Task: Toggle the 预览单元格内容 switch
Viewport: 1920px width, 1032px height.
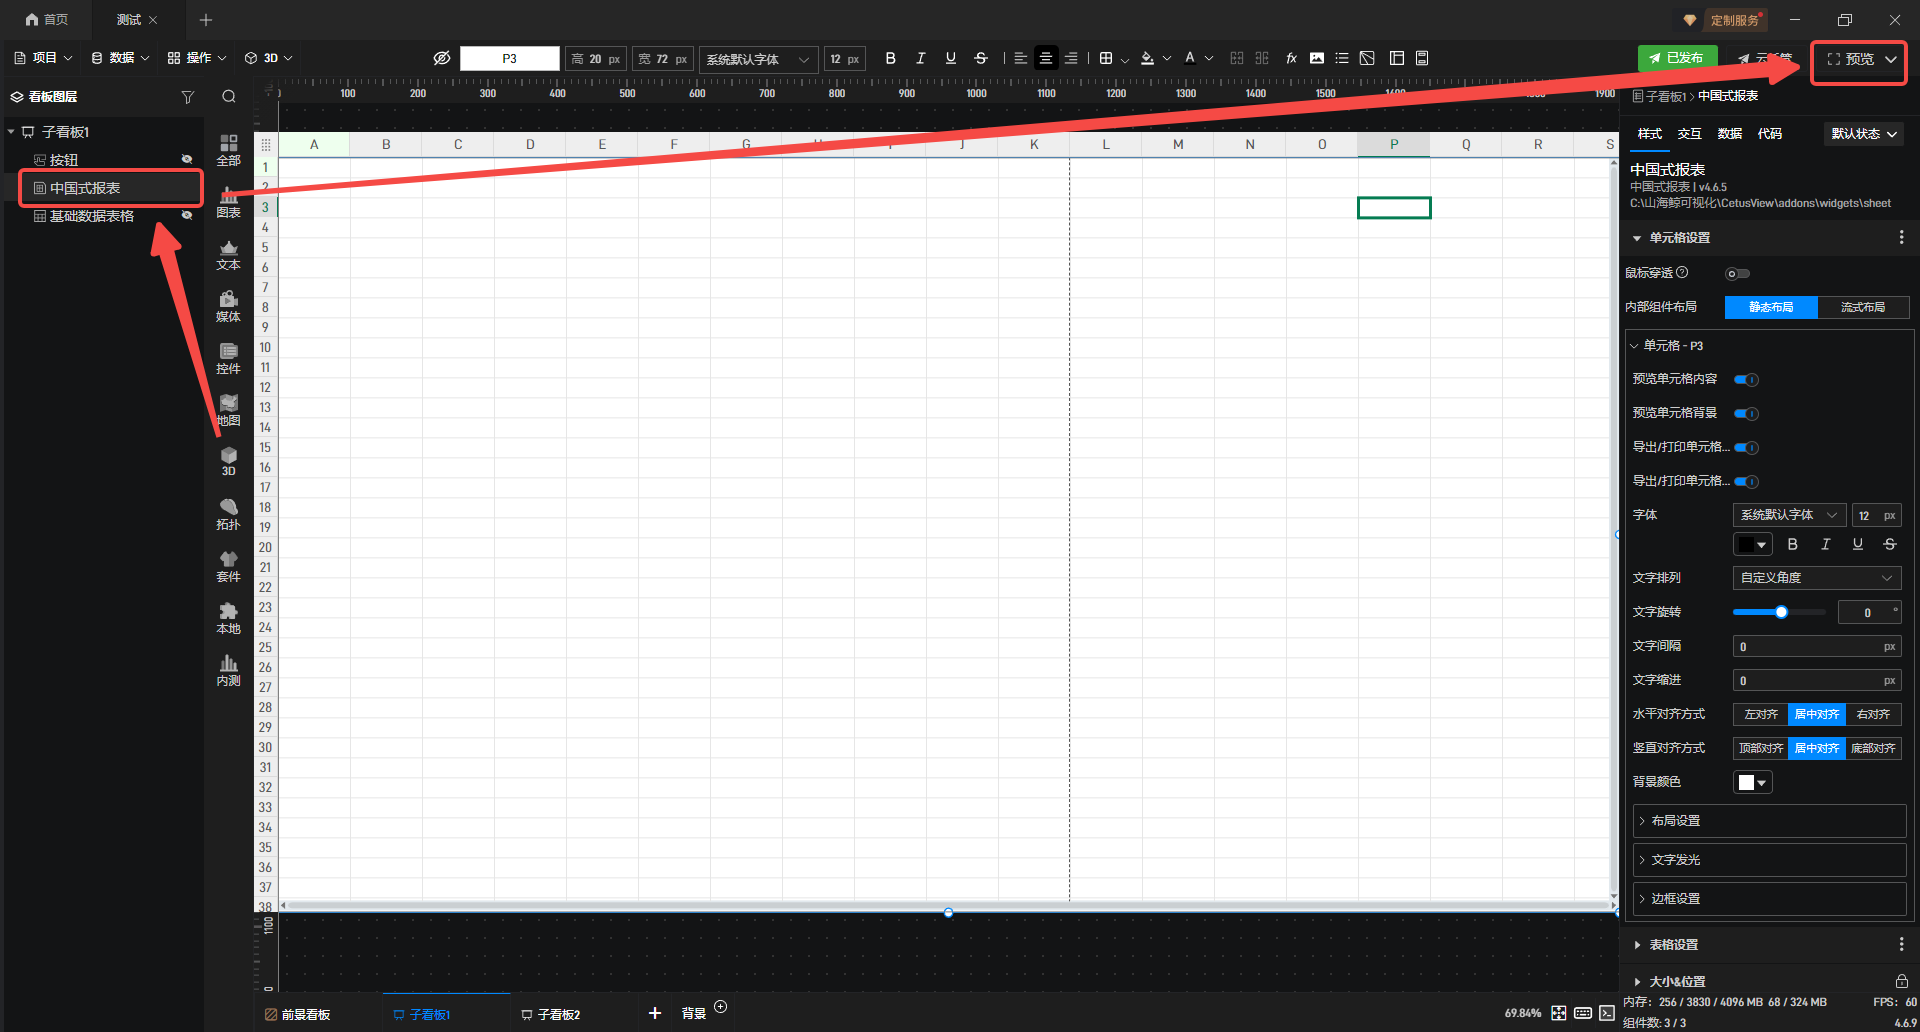Action: (1746, 380)
